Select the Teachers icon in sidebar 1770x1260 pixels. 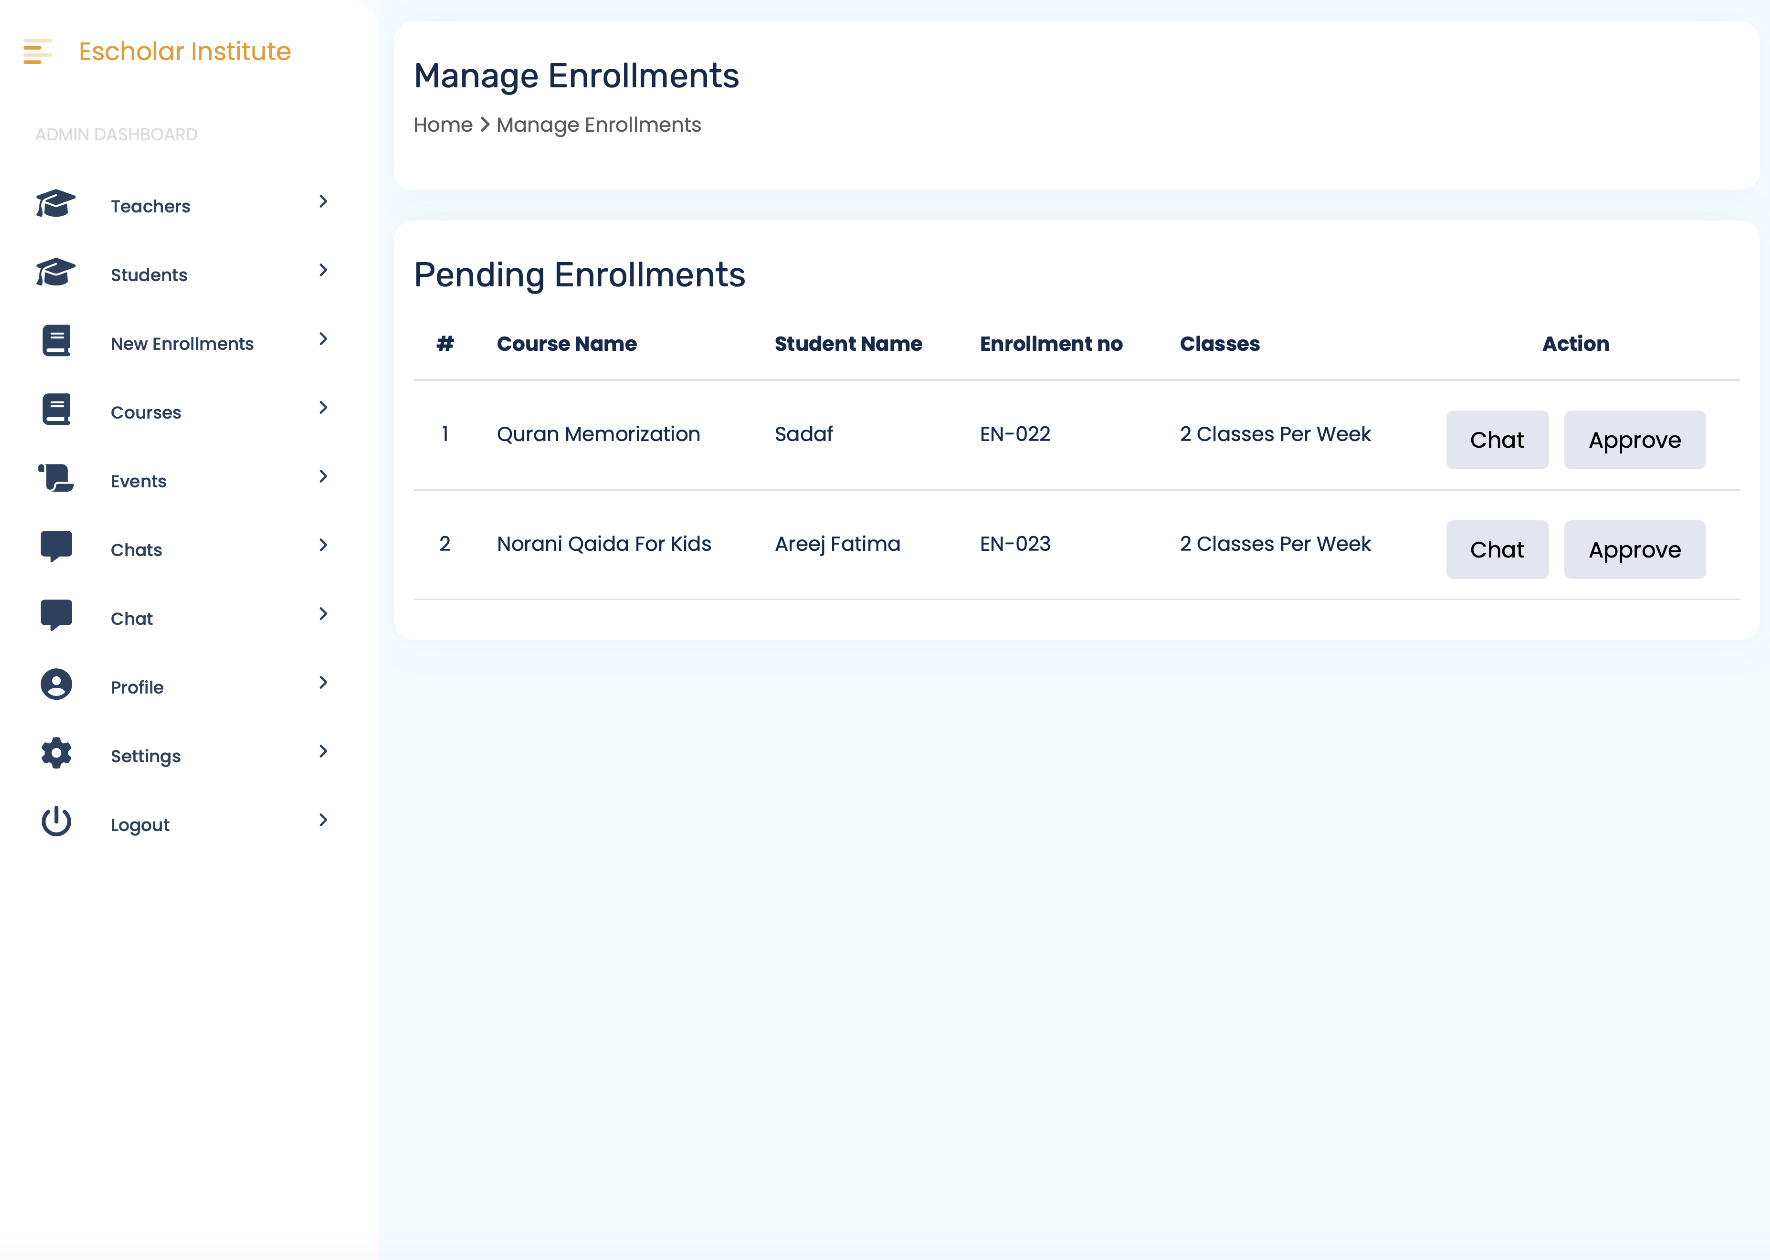(55, 204)
